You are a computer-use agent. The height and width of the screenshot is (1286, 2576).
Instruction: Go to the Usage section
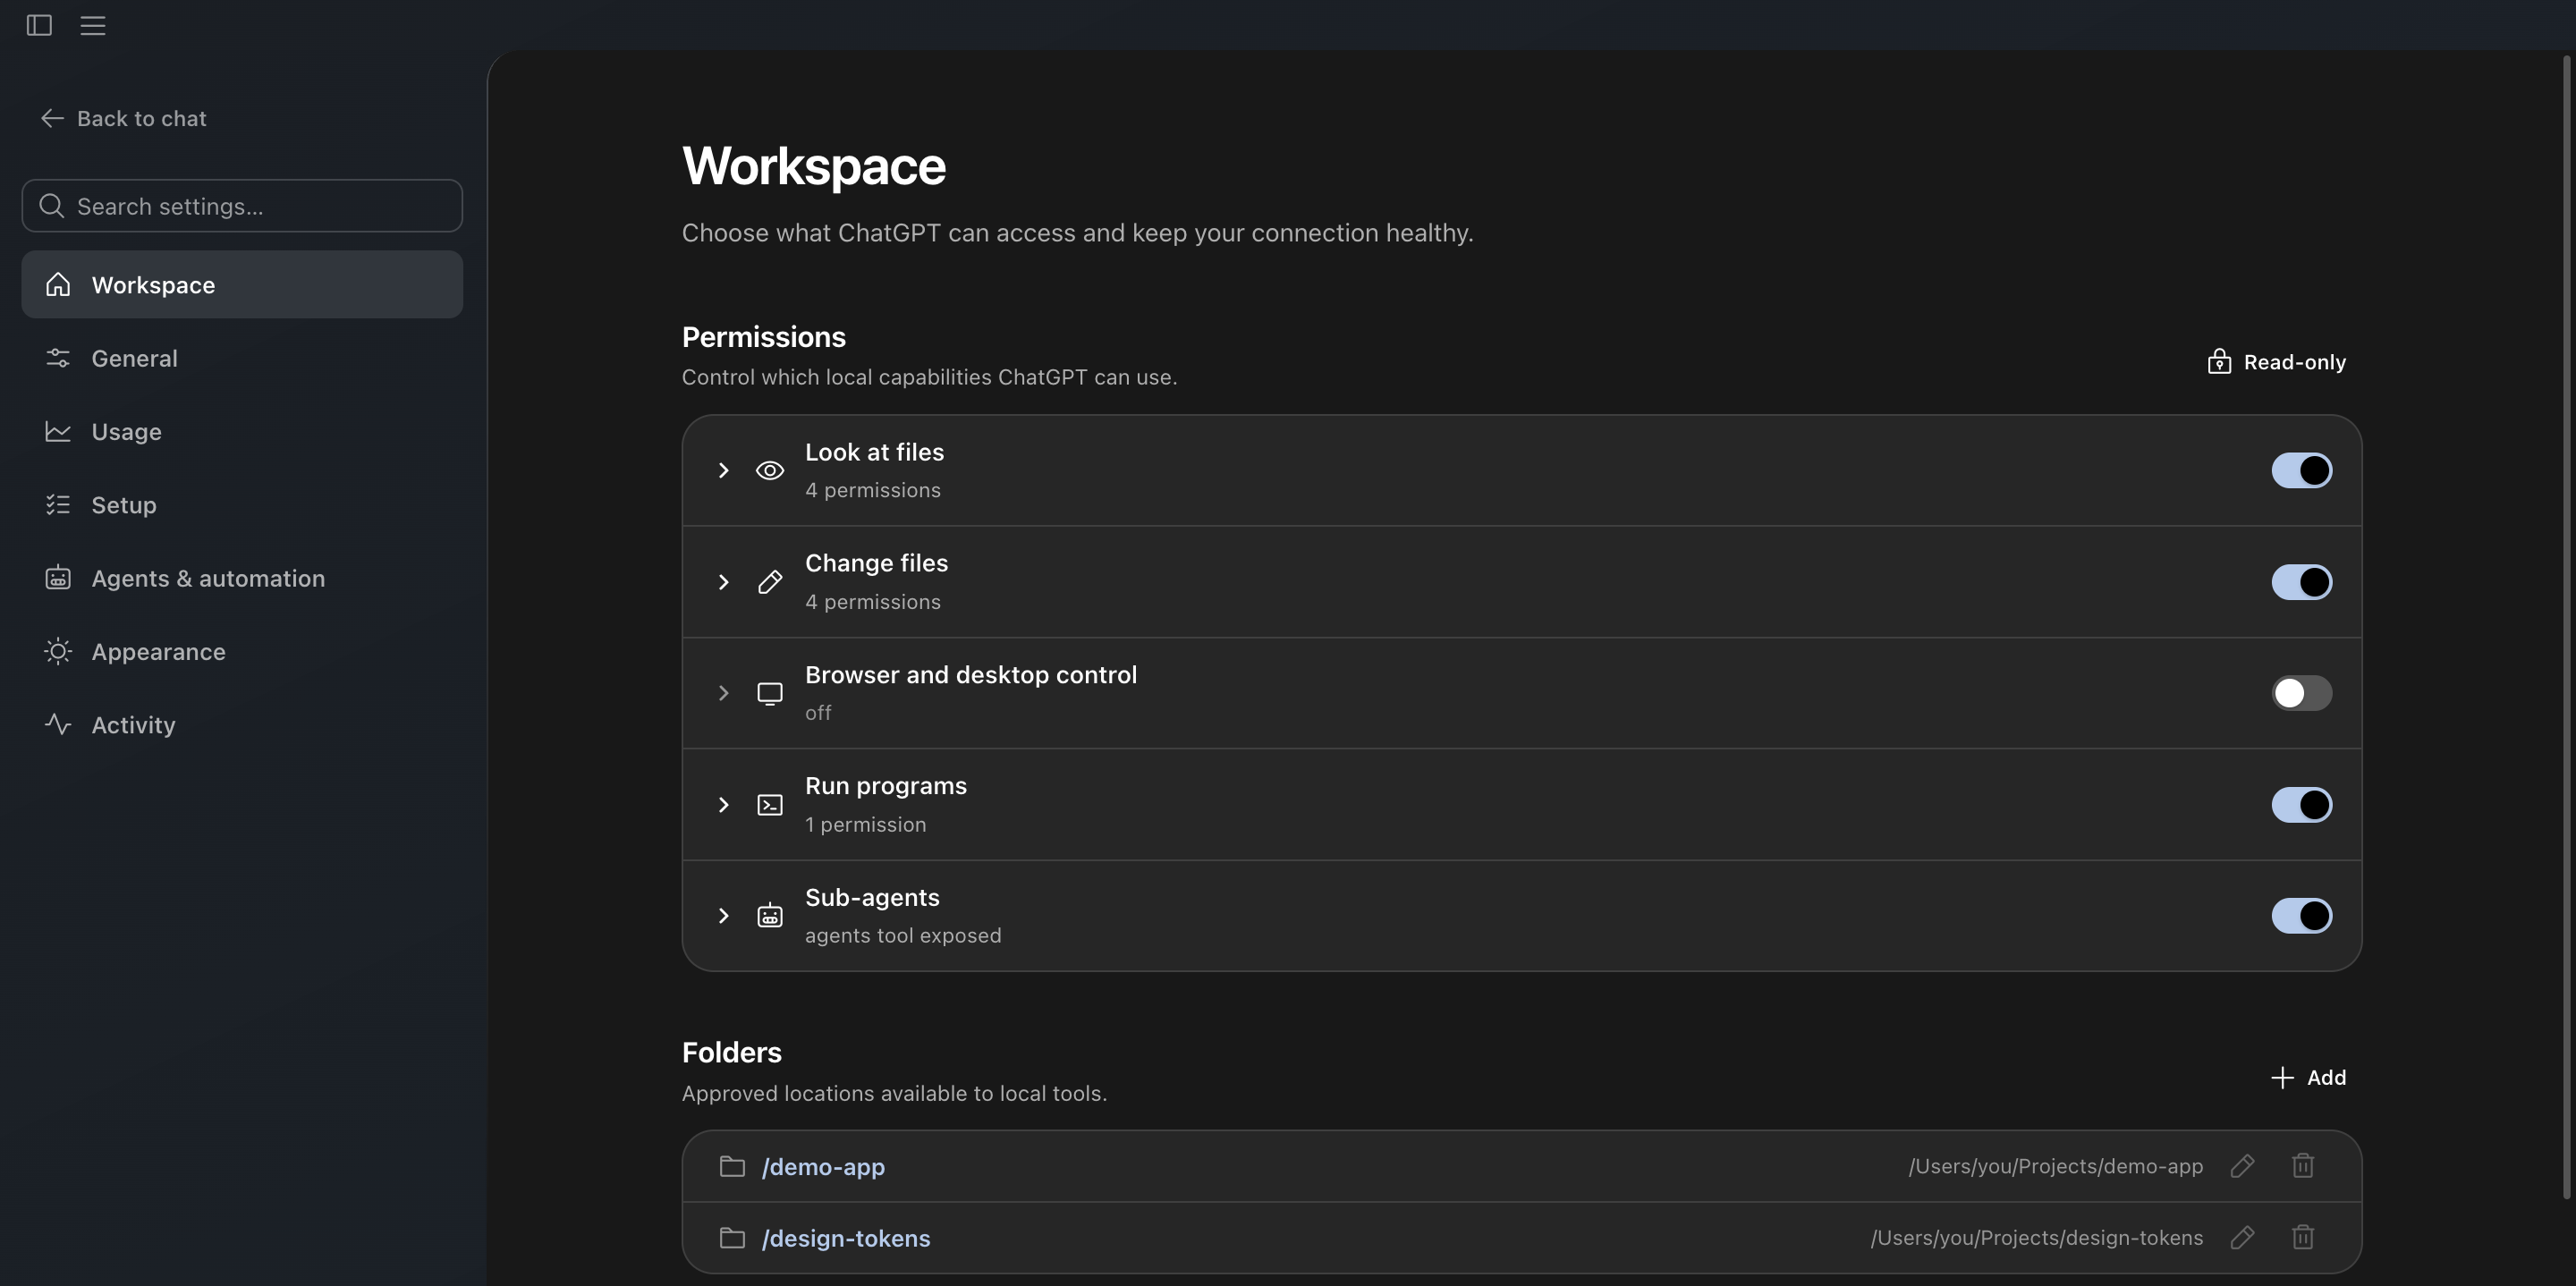click(242, 431)
